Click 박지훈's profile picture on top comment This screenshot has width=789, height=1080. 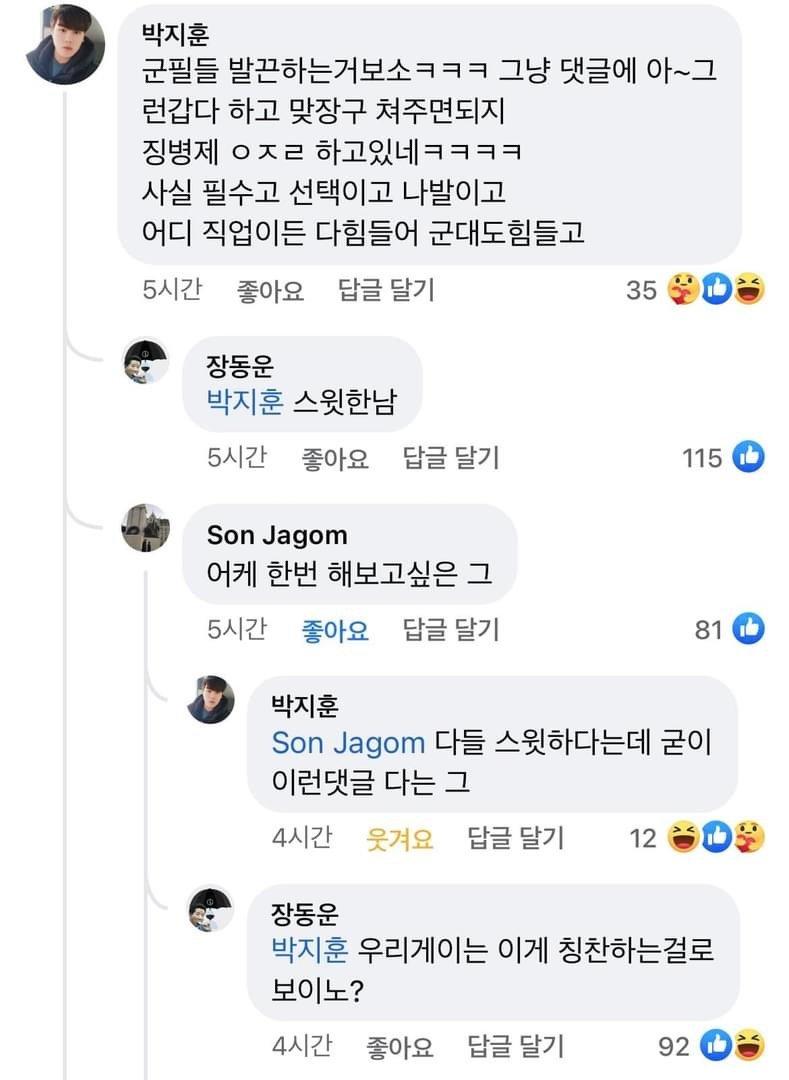tap(65, 45)
